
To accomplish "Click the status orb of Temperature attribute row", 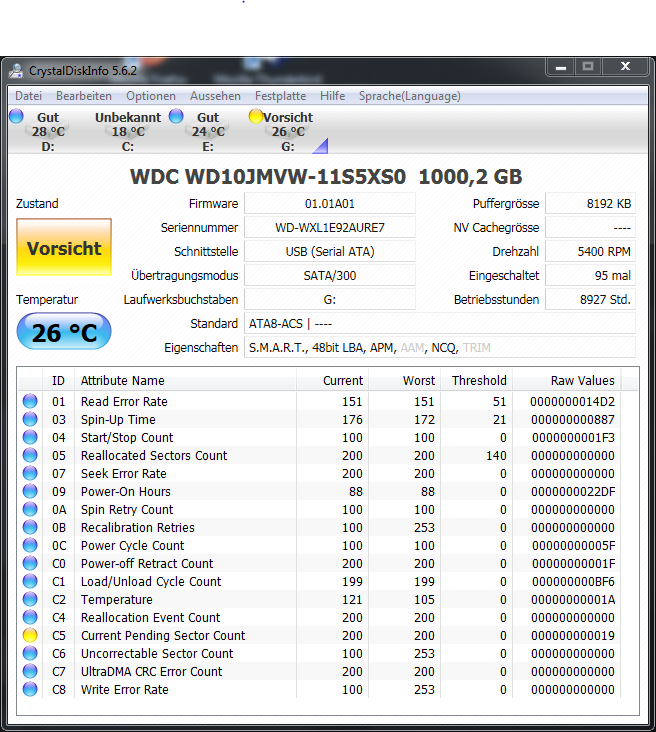I will tap(30, 599).
